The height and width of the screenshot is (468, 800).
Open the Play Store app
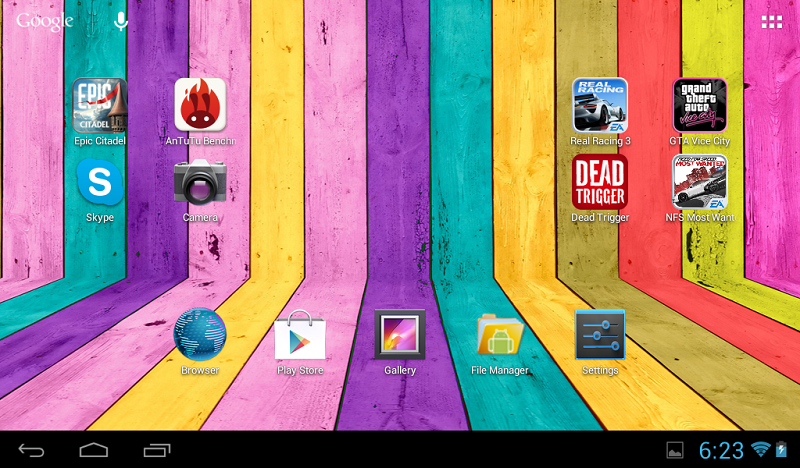pos(300,334)
